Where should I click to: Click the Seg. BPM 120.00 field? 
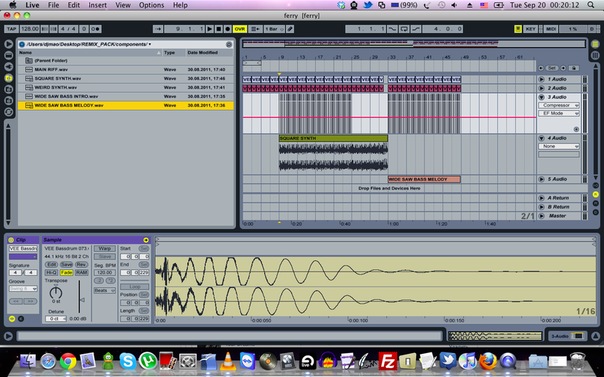point(104,273)
